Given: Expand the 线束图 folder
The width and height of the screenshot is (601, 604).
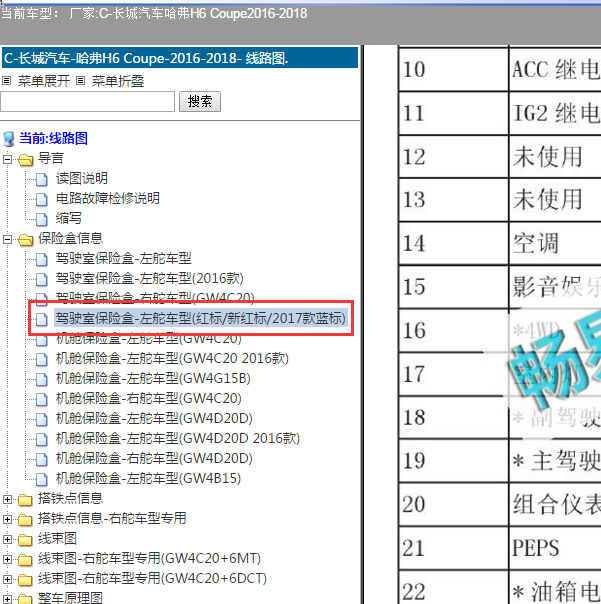Looking at the screenshot, I should point(7,540).
